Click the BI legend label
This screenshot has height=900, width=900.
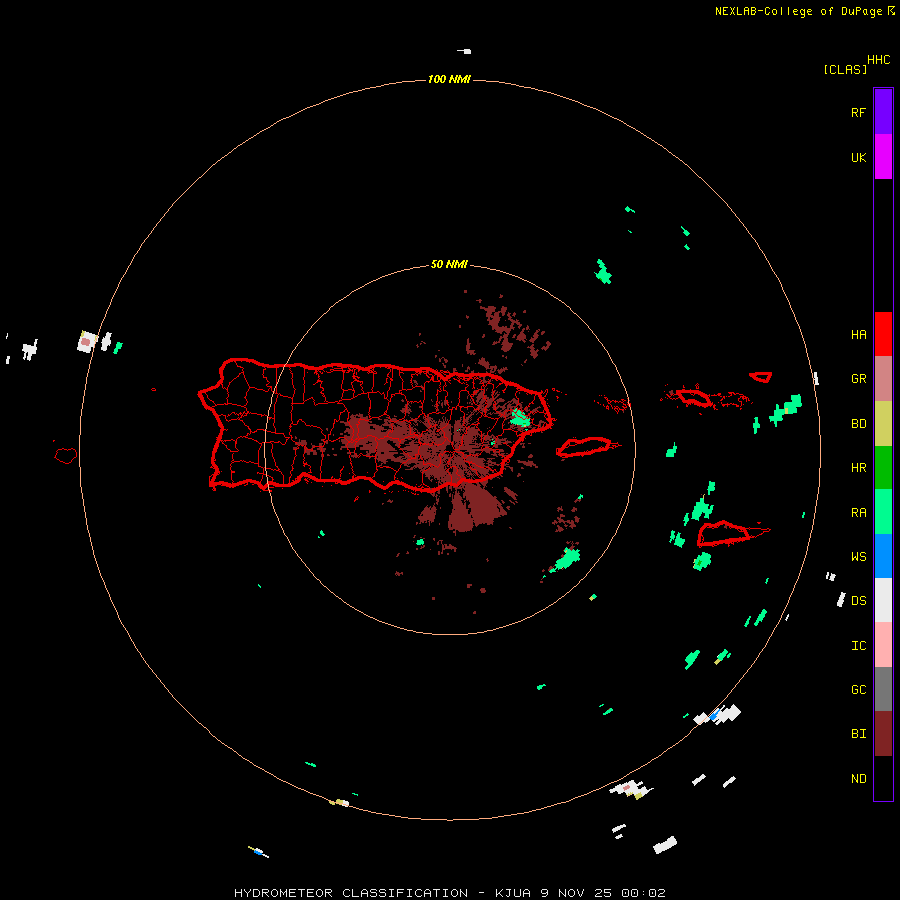click(x=858, y=734)
